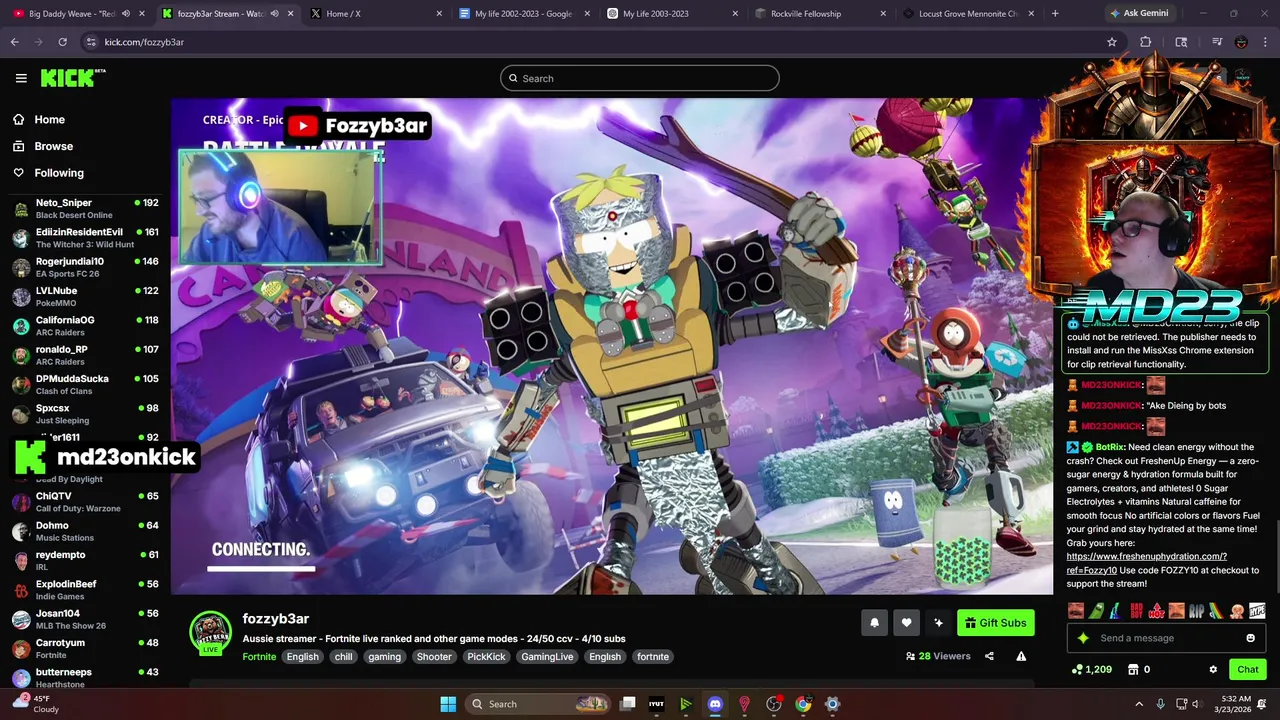Click the GamingLive tag

tap(547, 657)
